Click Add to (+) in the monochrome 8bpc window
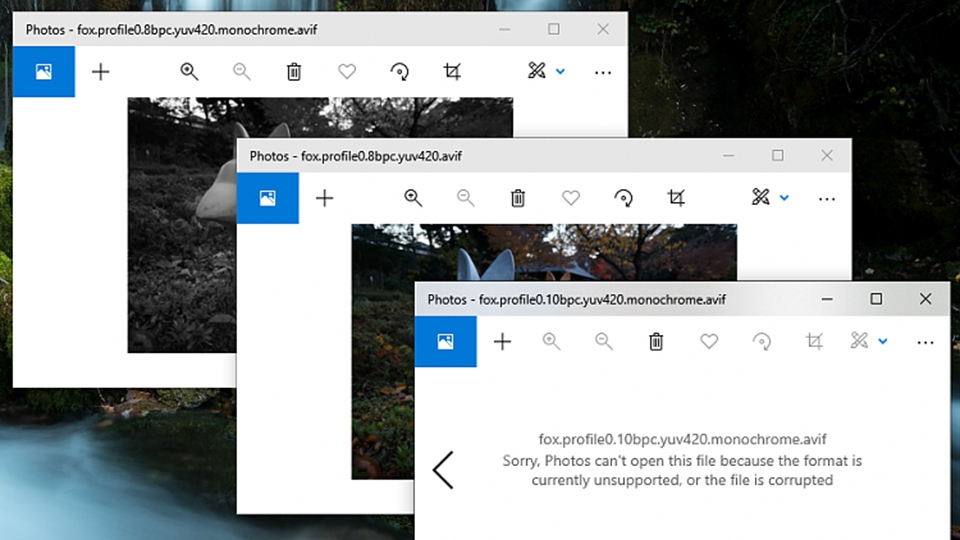Viewport: 960px width, 540px height. tap(100, 72)
